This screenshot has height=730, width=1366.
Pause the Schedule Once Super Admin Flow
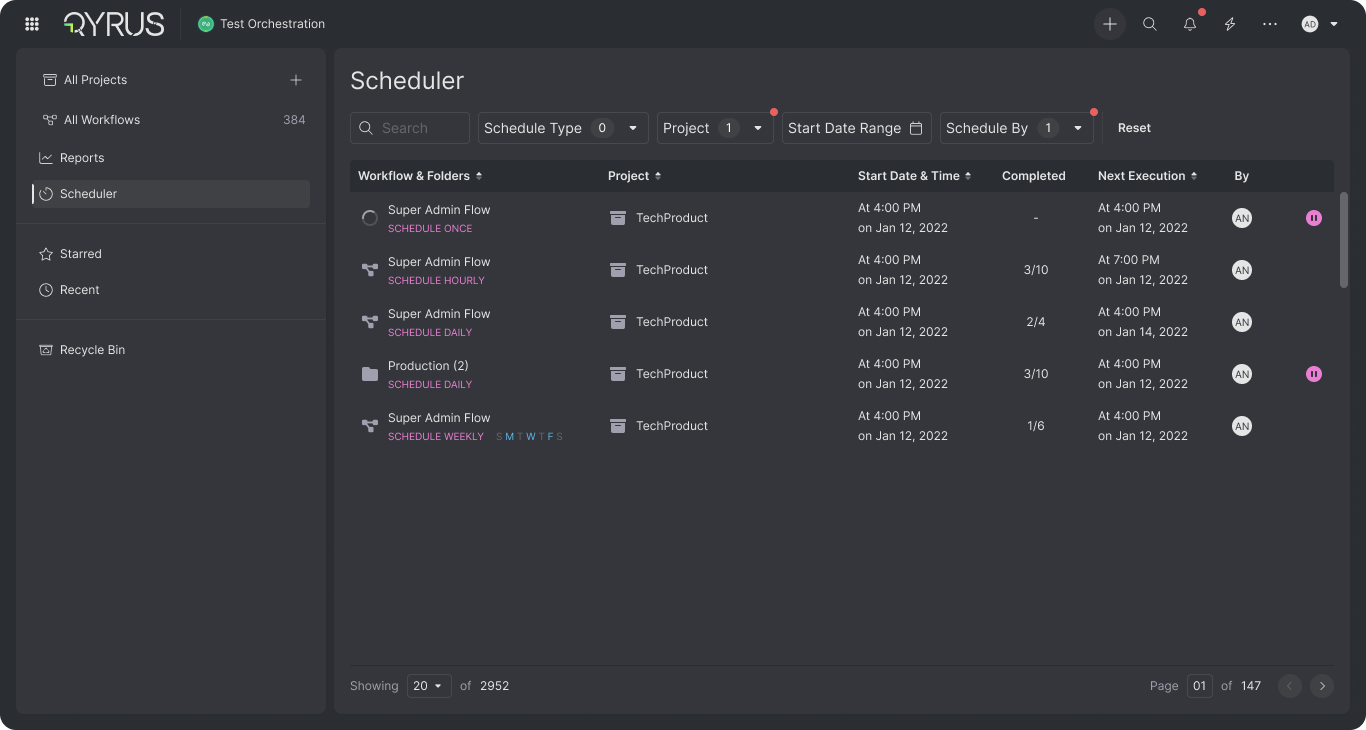tap(1314, 218)
